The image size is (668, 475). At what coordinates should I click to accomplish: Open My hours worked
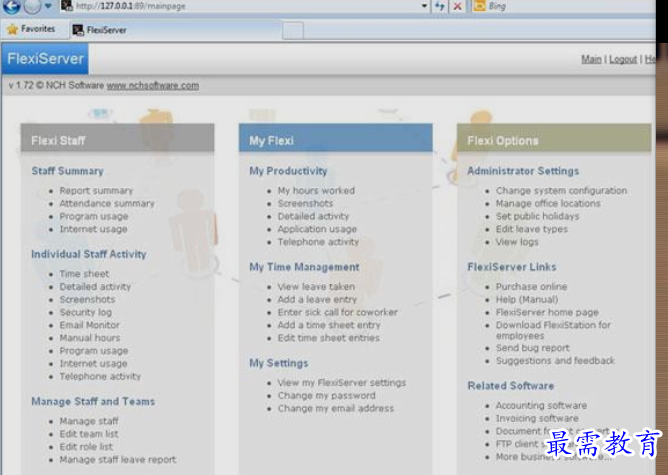click(x=316, y=190)
